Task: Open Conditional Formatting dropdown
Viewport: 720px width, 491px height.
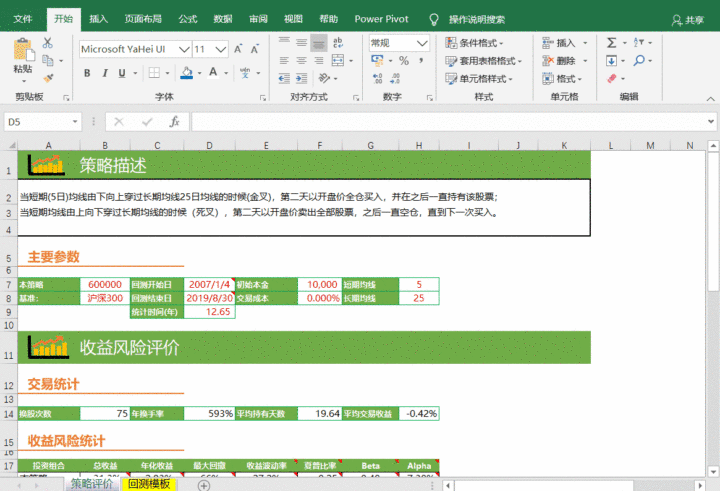Action: pos(474,43)
